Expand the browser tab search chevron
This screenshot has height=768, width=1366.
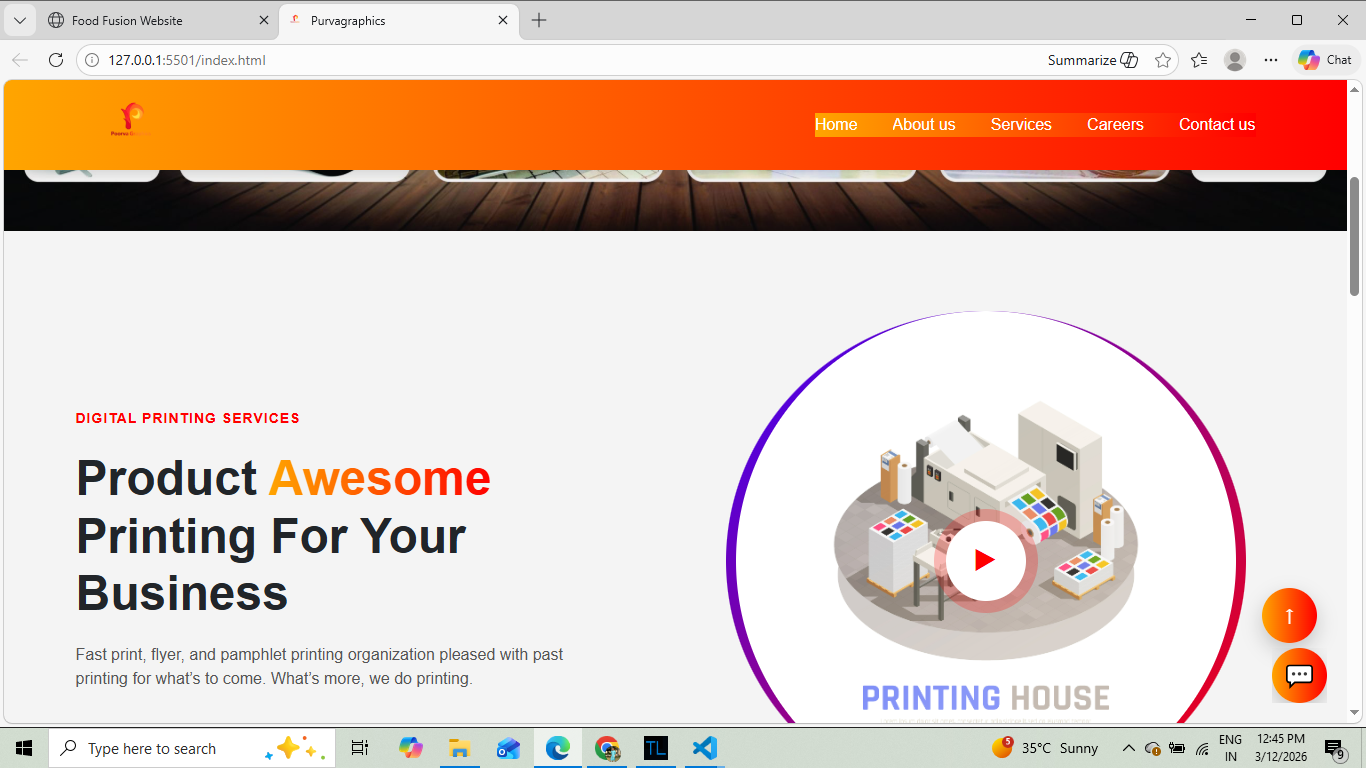19,20
